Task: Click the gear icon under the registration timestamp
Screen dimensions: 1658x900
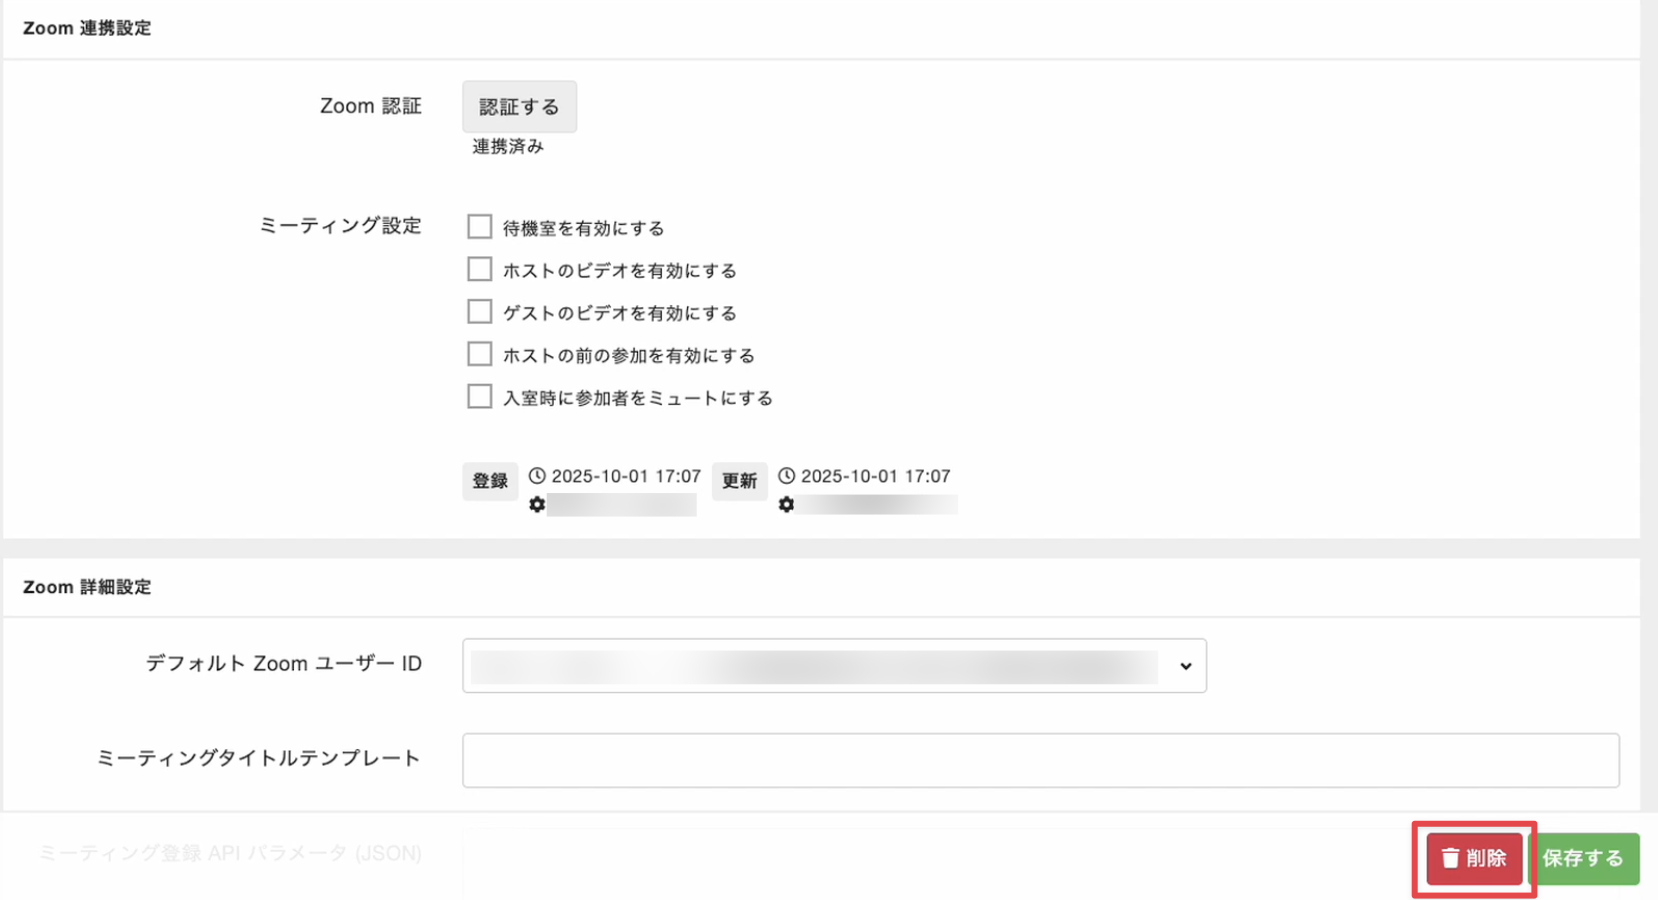Action: click(x=537, y=505)
